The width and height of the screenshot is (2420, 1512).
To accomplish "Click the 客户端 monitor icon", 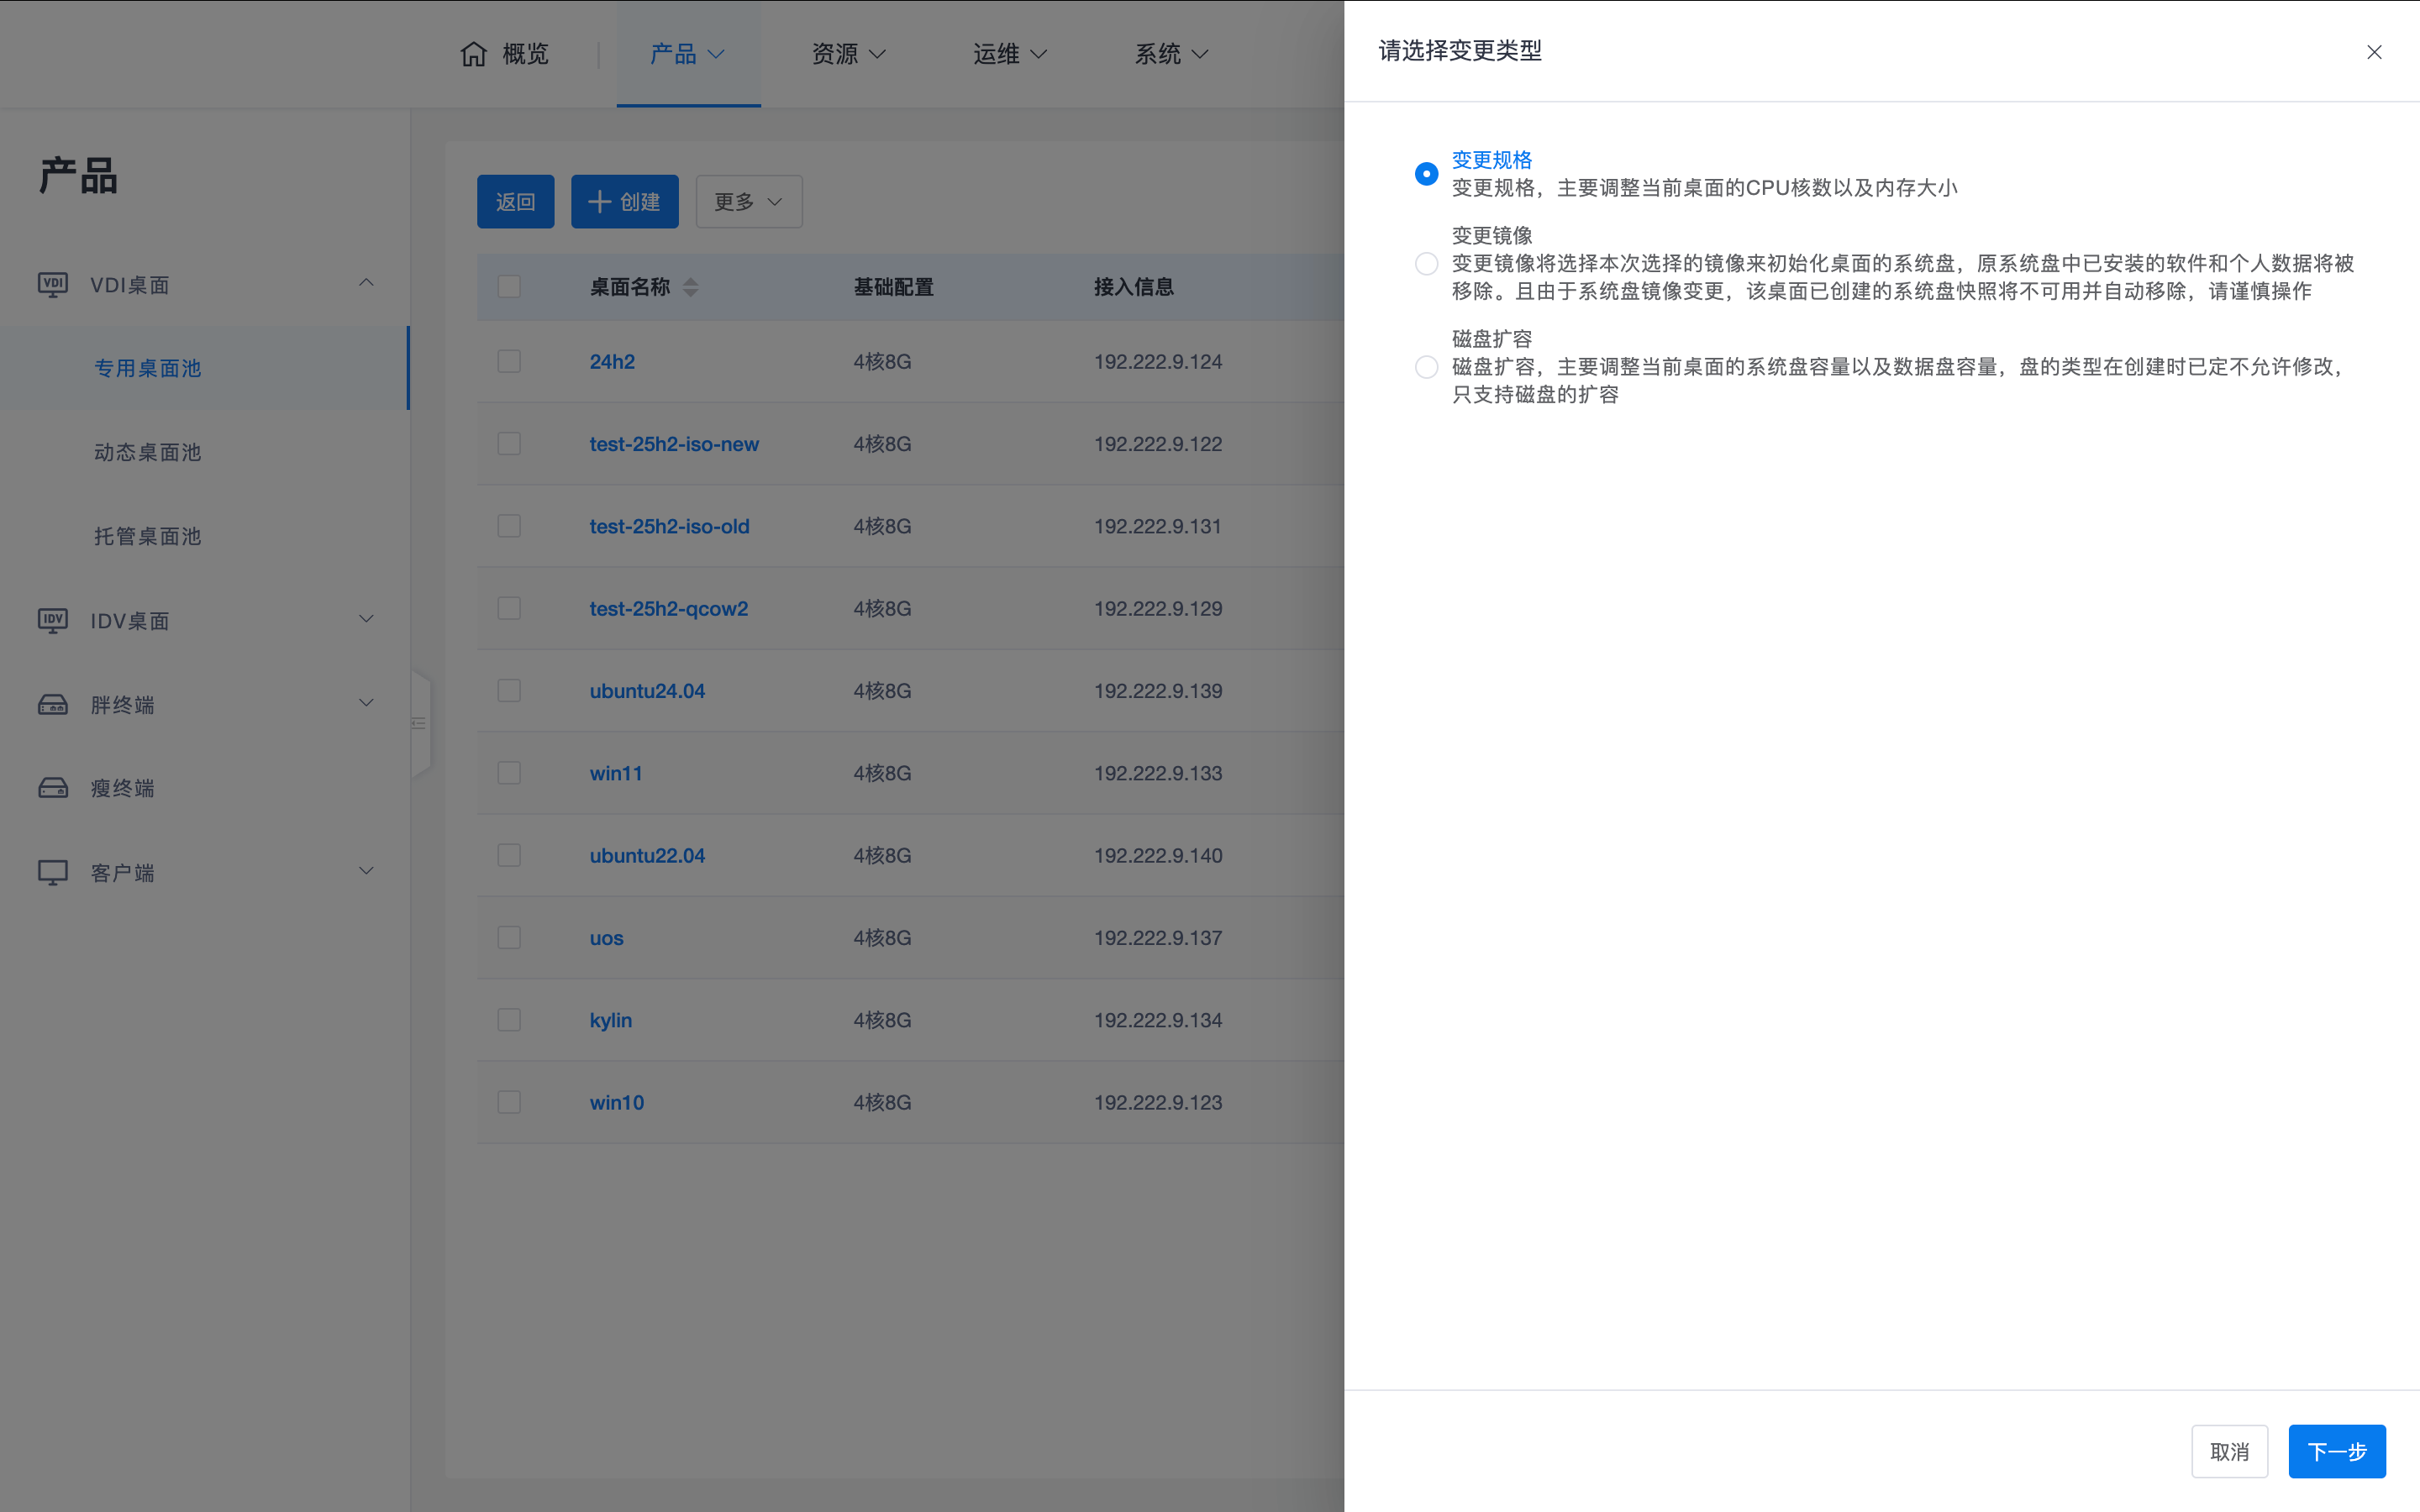I will point(53,872).
